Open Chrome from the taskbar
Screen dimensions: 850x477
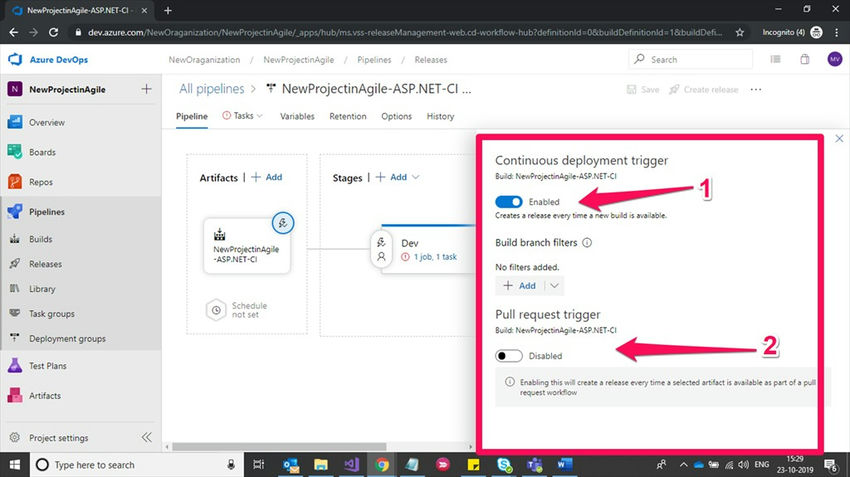[x=382, y=465]
